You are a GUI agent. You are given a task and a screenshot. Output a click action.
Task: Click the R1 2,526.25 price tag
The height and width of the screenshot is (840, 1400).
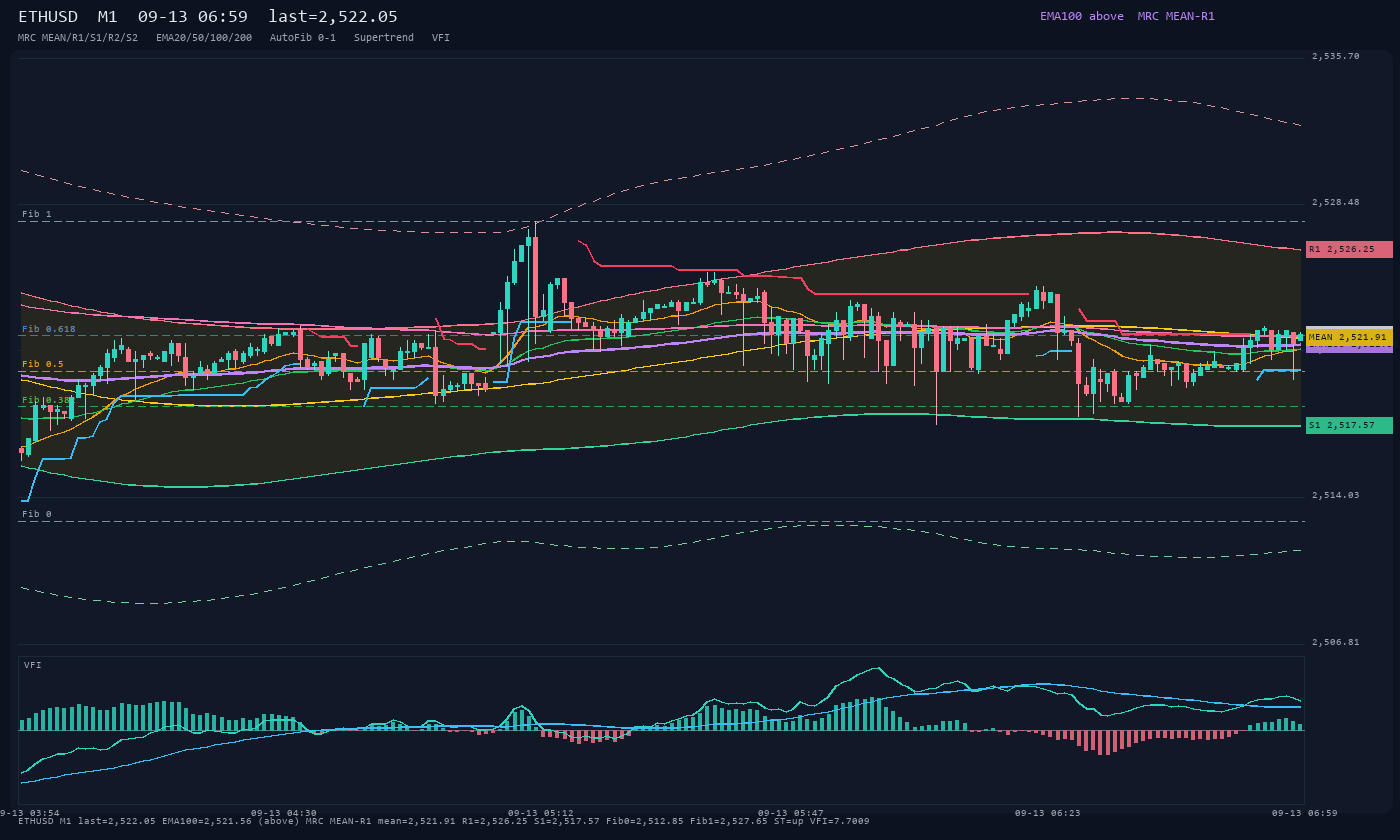click(x=1349, y=249)
